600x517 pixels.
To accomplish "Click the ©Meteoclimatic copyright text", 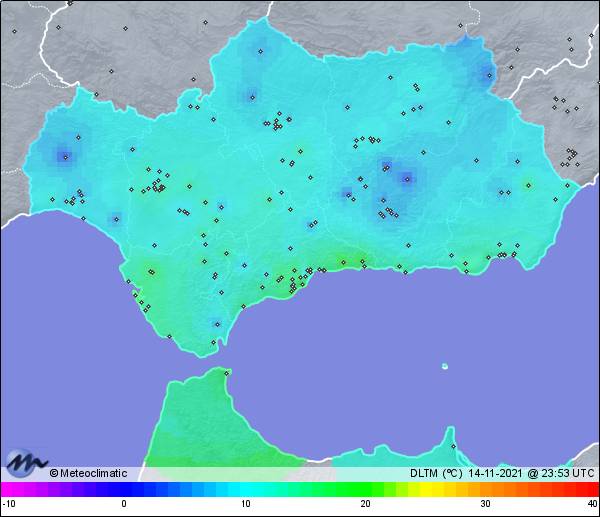I will [x=88, y=473].
